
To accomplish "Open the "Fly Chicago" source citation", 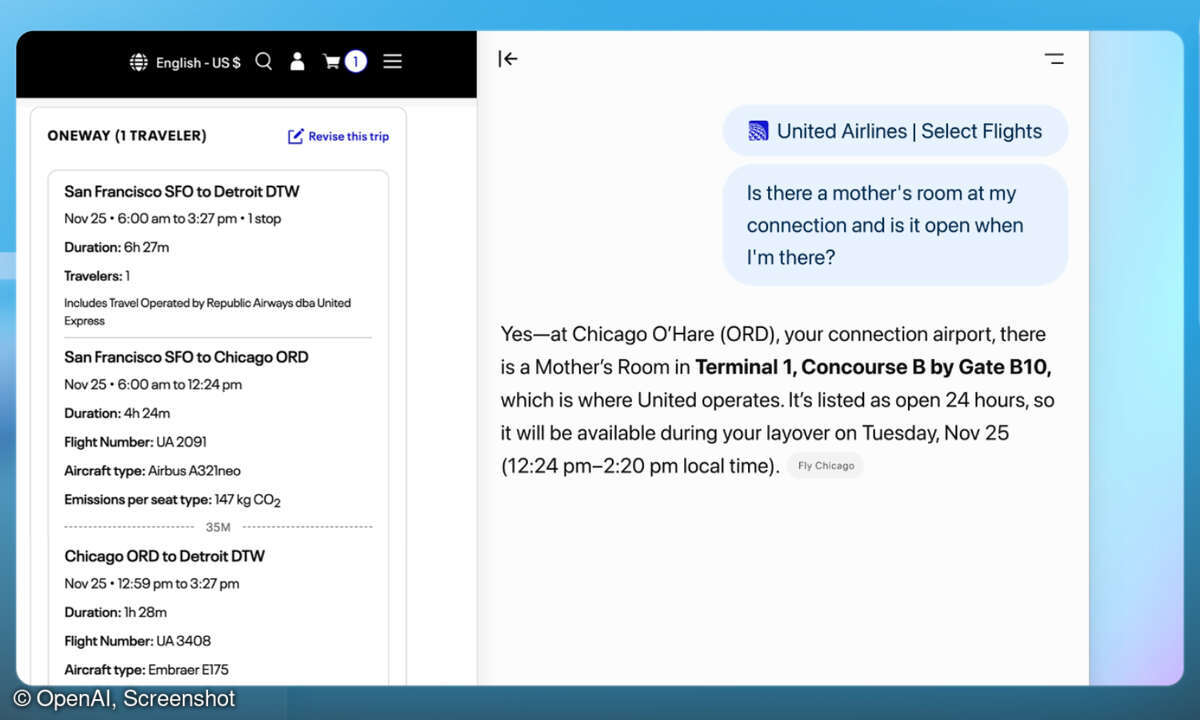I will (825, 466).
